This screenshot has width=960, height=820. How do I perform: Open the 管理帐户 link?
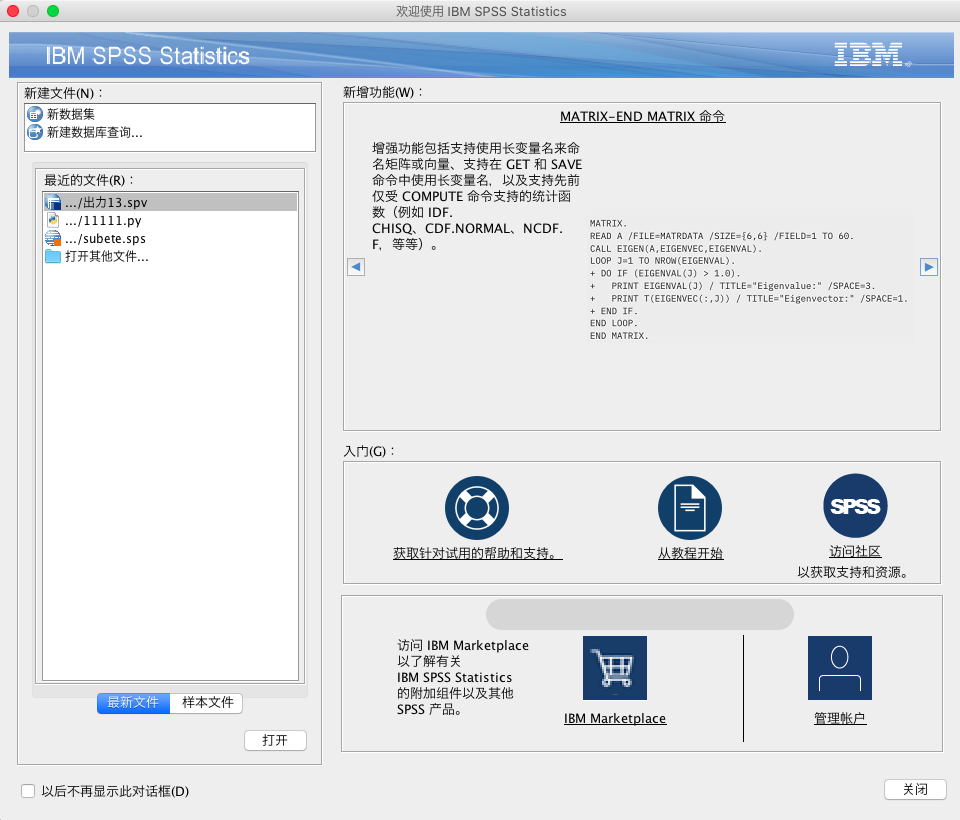click(839, 718)
